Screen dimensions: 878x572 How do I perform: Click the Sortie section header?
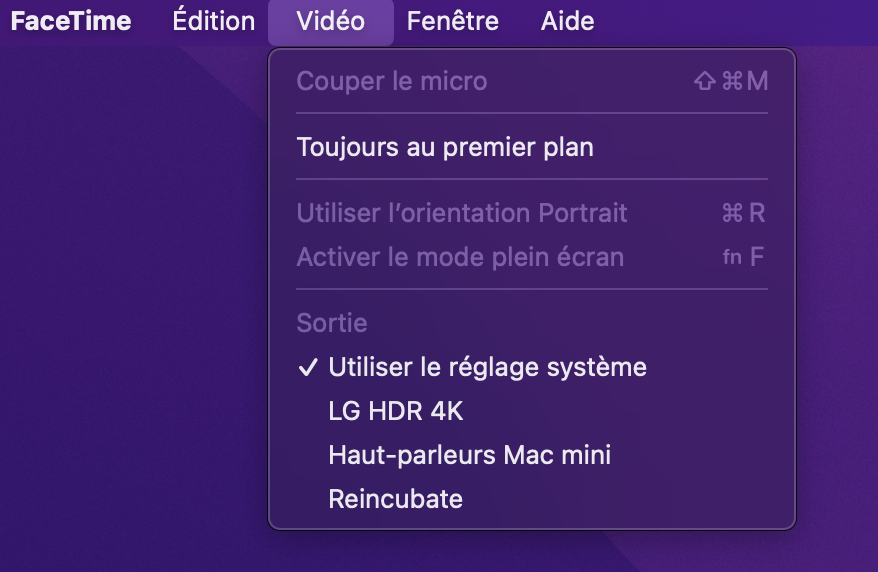(332, 324)
